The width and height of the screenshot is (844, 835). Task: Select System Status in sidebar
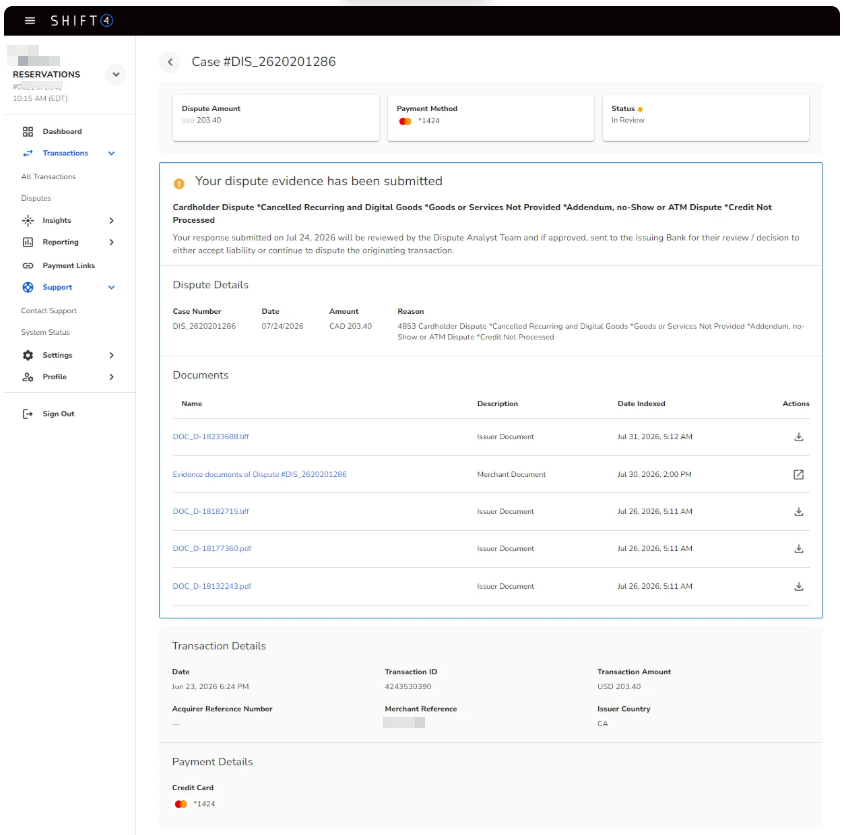click(46, 332)
